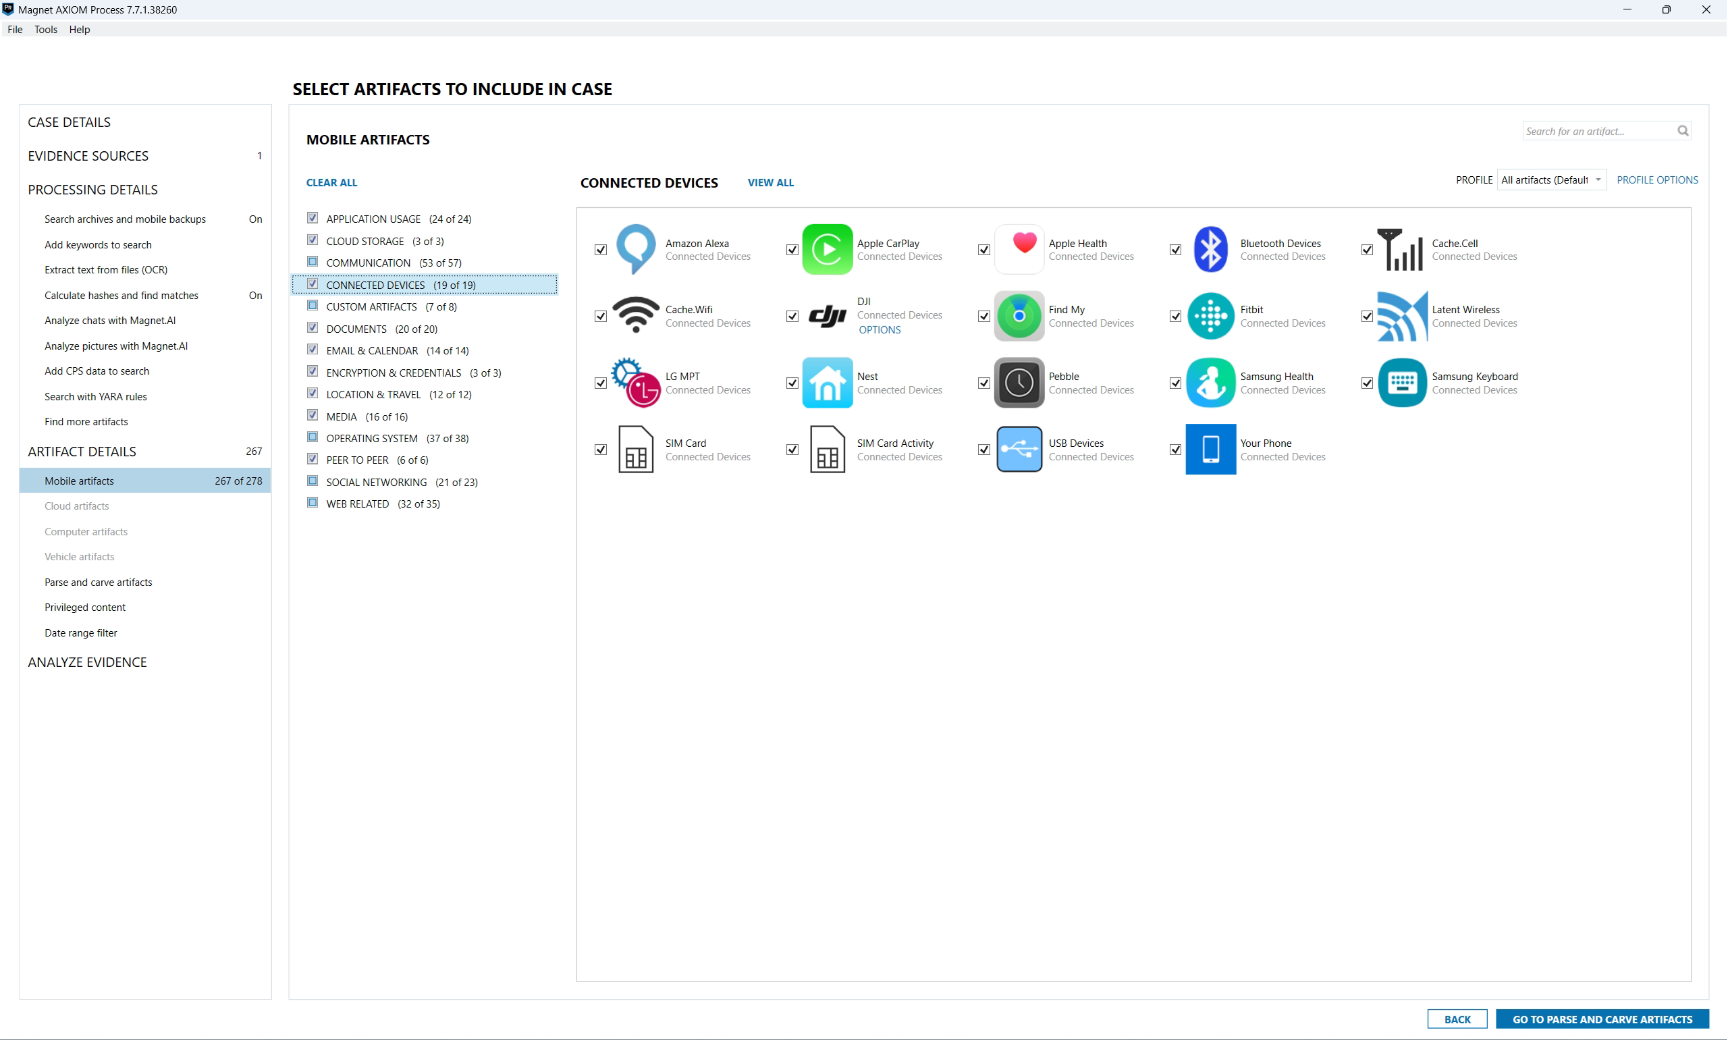Click the Fitbit dotted logo icon

pos(1211,316)
